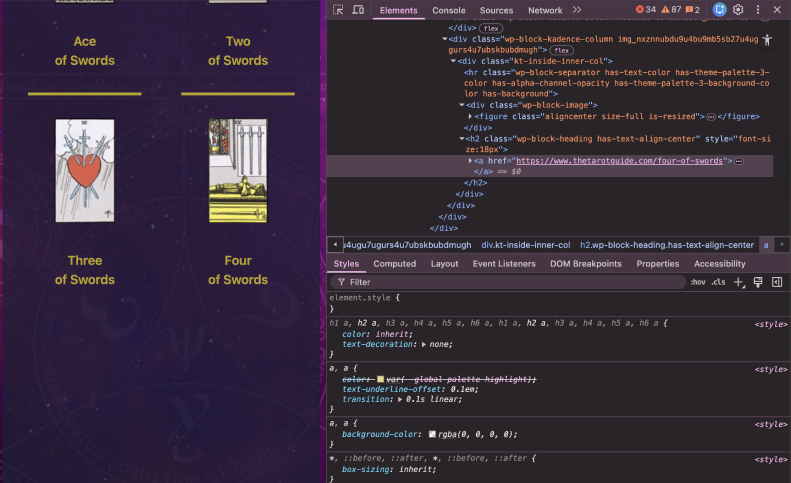Image resolution: width=791 pixels, height=483 pixels.
Task: Toggle the device toolbar icon
Action: [x=359, y=10]
